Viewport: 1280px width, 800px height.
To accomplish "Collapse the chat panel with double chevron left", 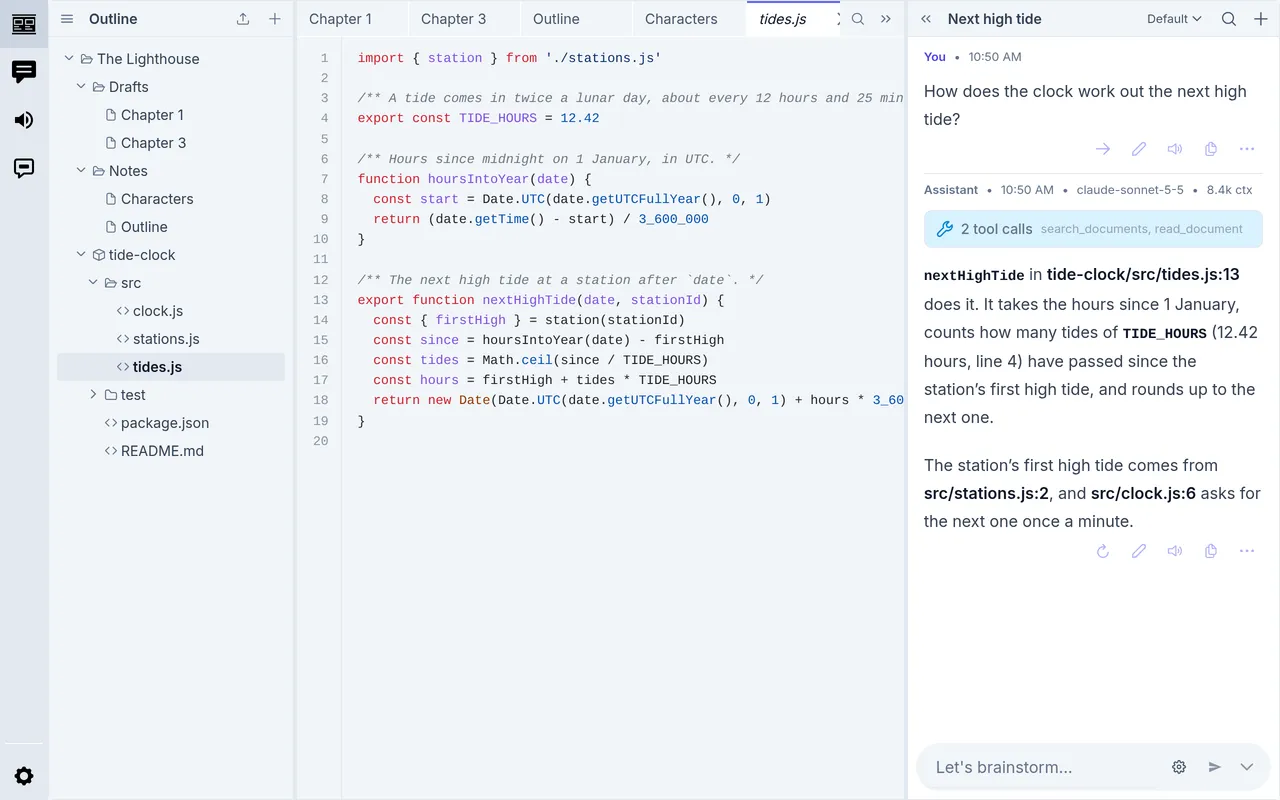I will tap(926, 19).
